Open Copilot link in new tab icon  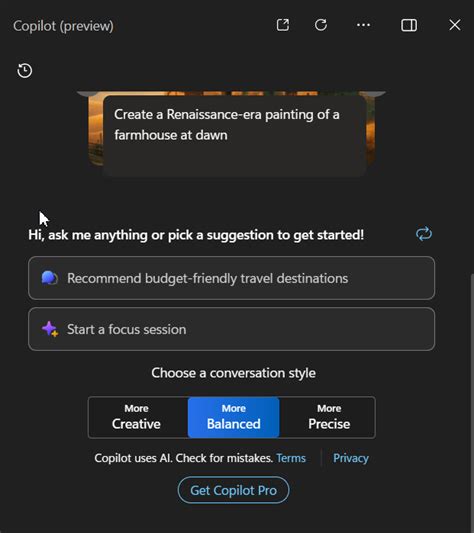(x=283, y=25)
